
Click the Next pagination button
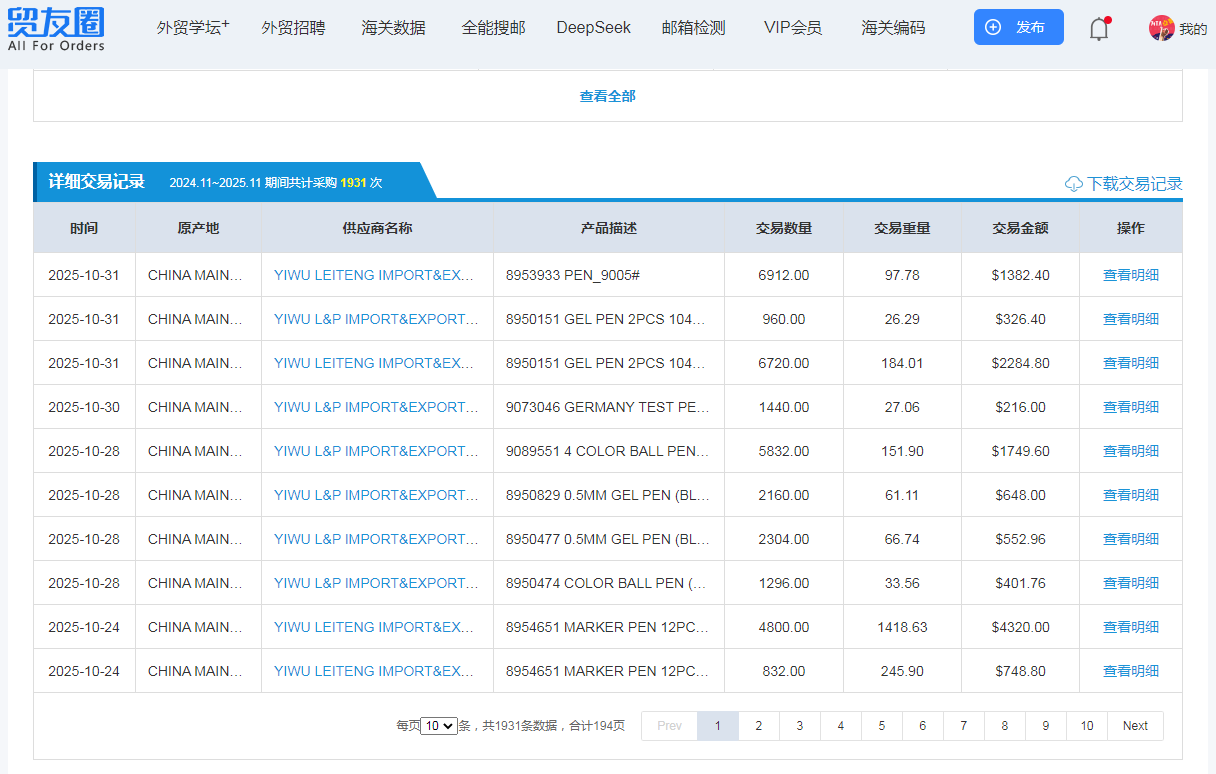click(x=1134, y=726)
